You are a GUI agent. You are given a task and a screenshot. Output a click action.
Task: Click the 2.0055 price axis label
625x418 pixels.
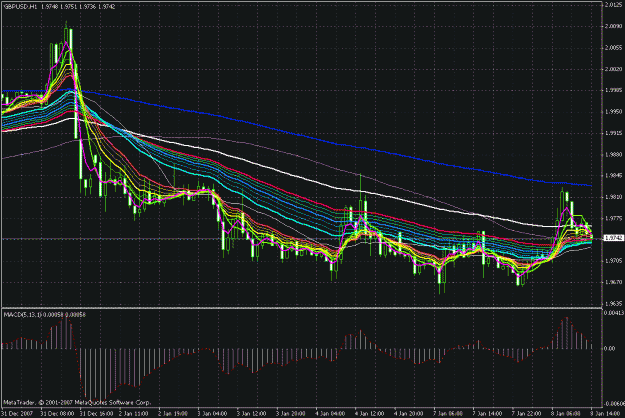coord(614,47)
